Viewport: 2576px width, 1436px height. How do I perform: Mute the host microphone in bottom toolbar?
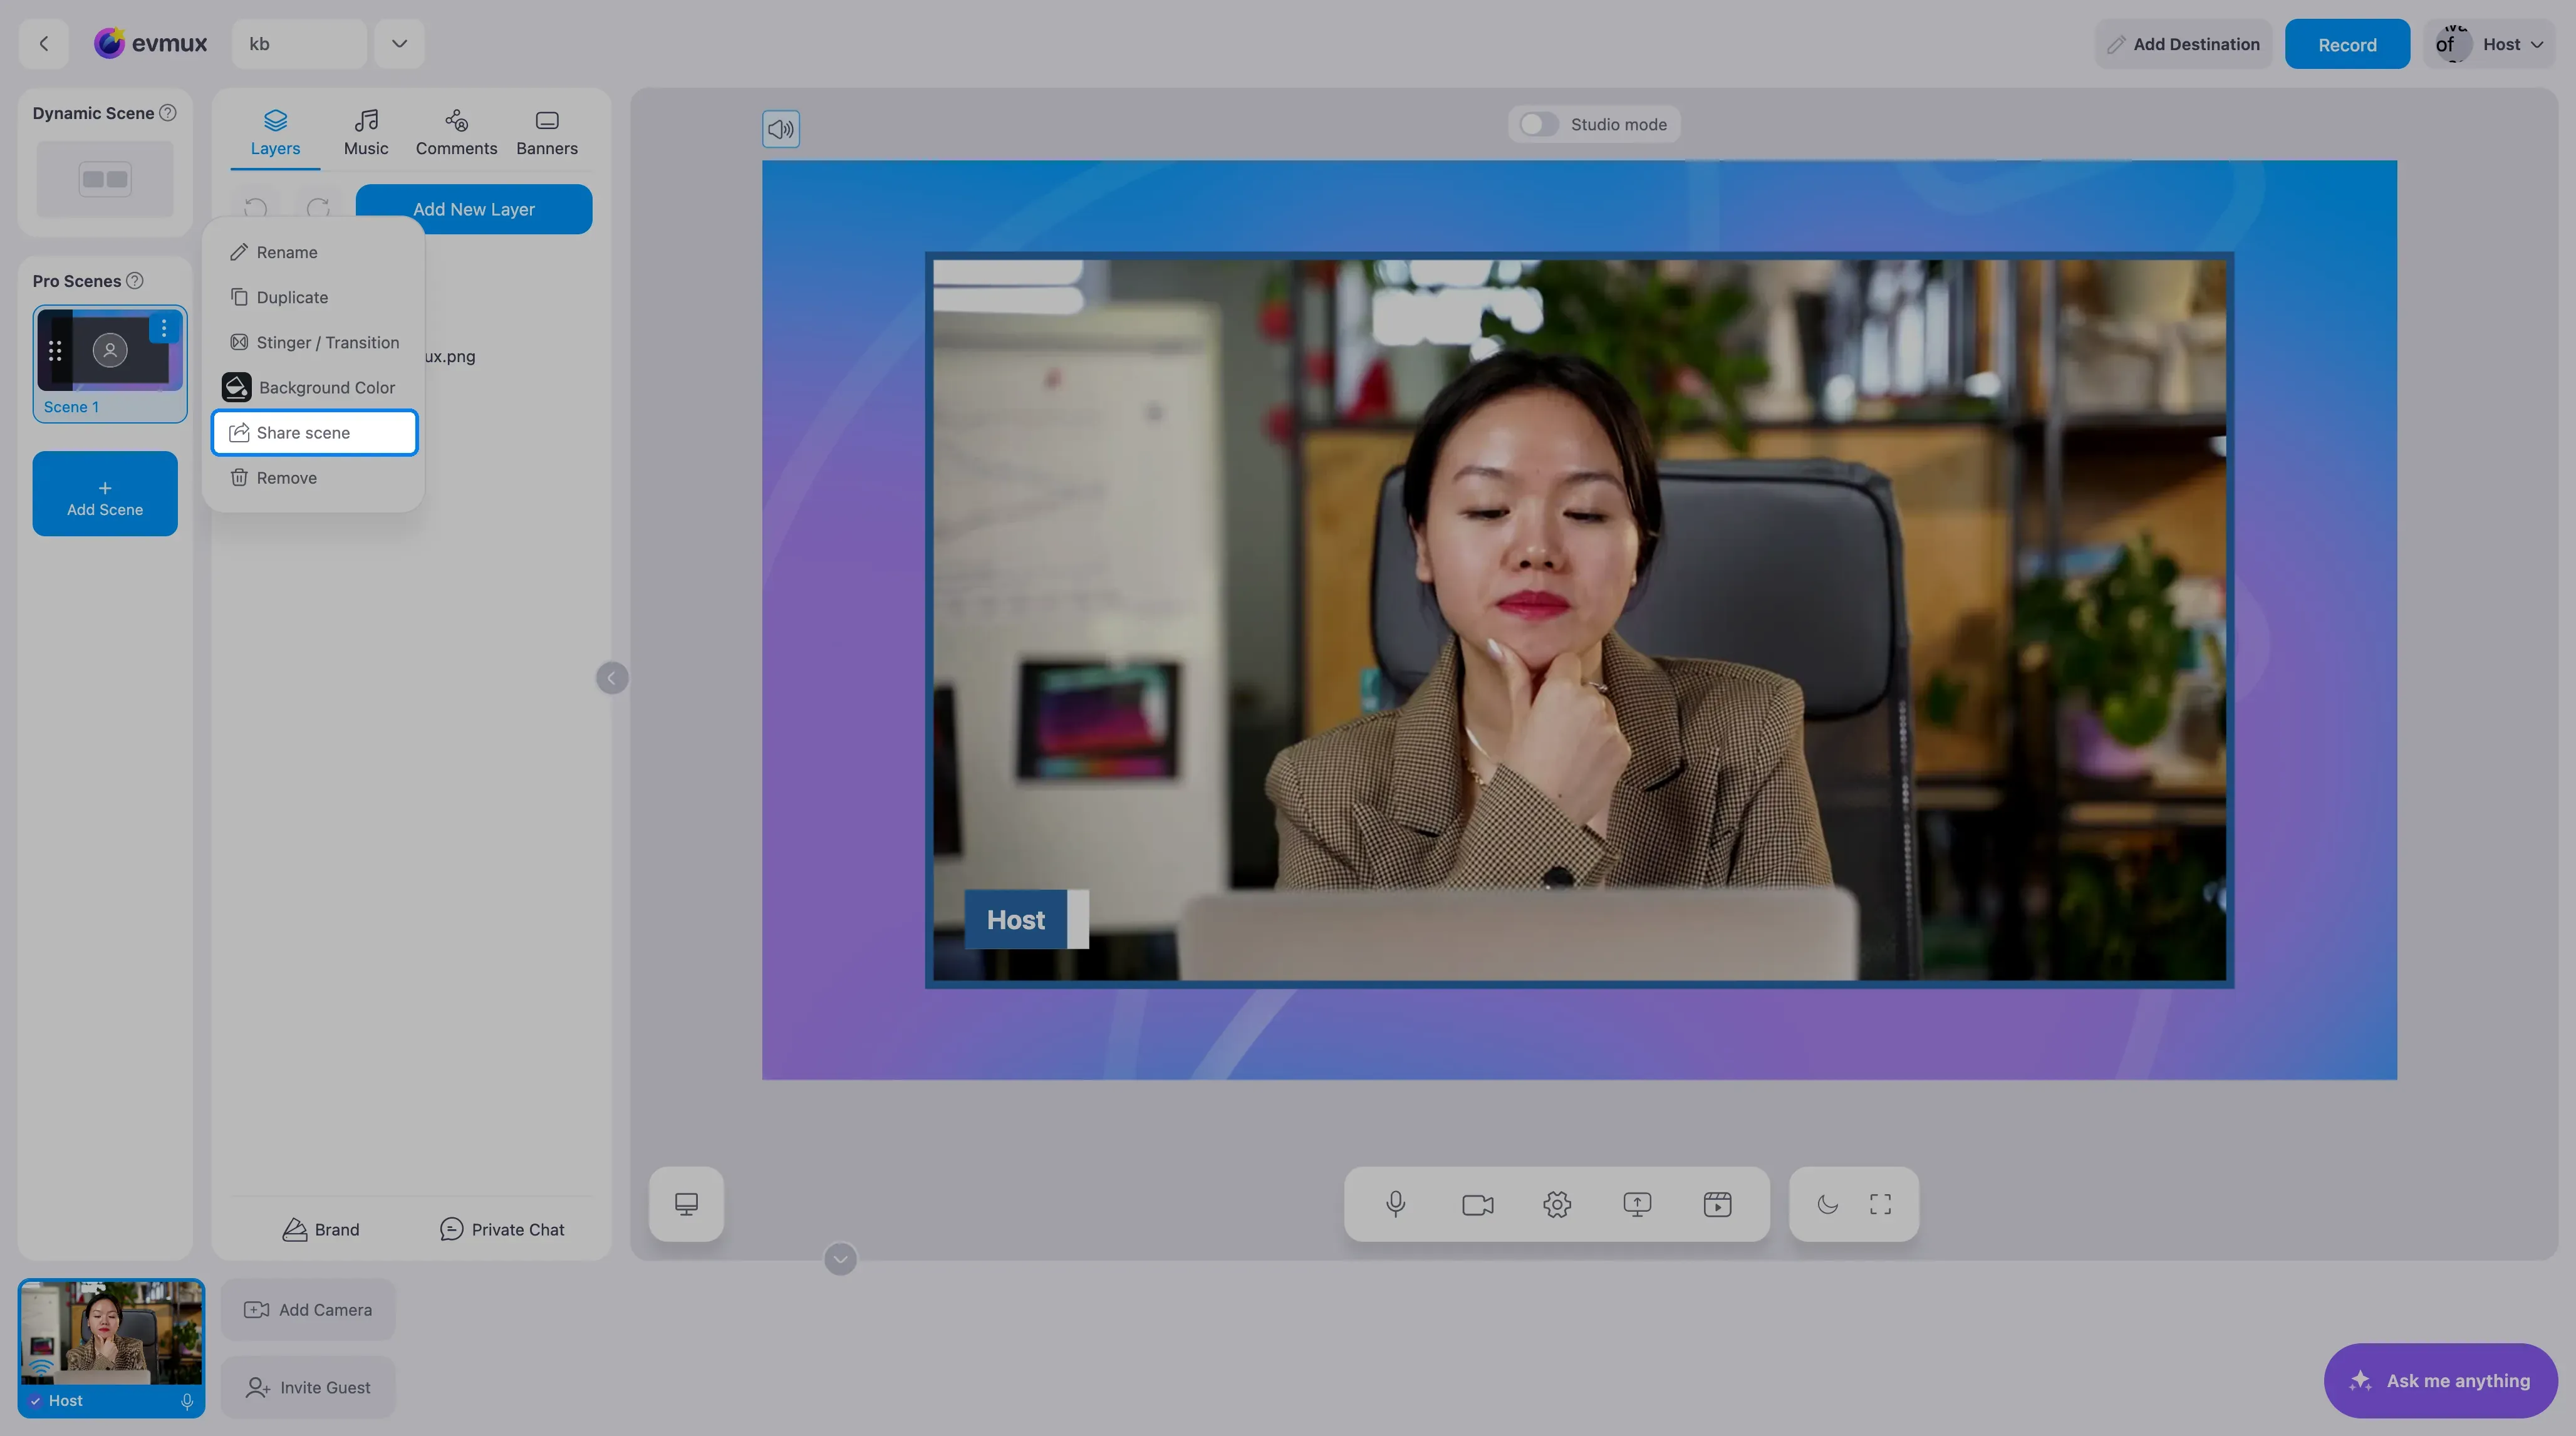click(1396, 1204)
